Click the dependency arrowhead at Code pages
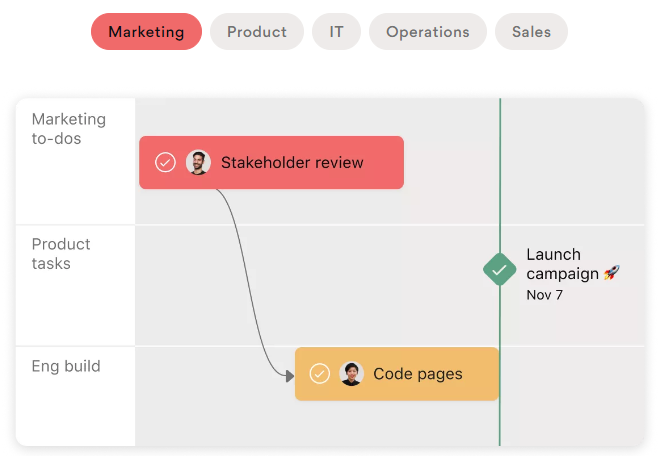 290,376
